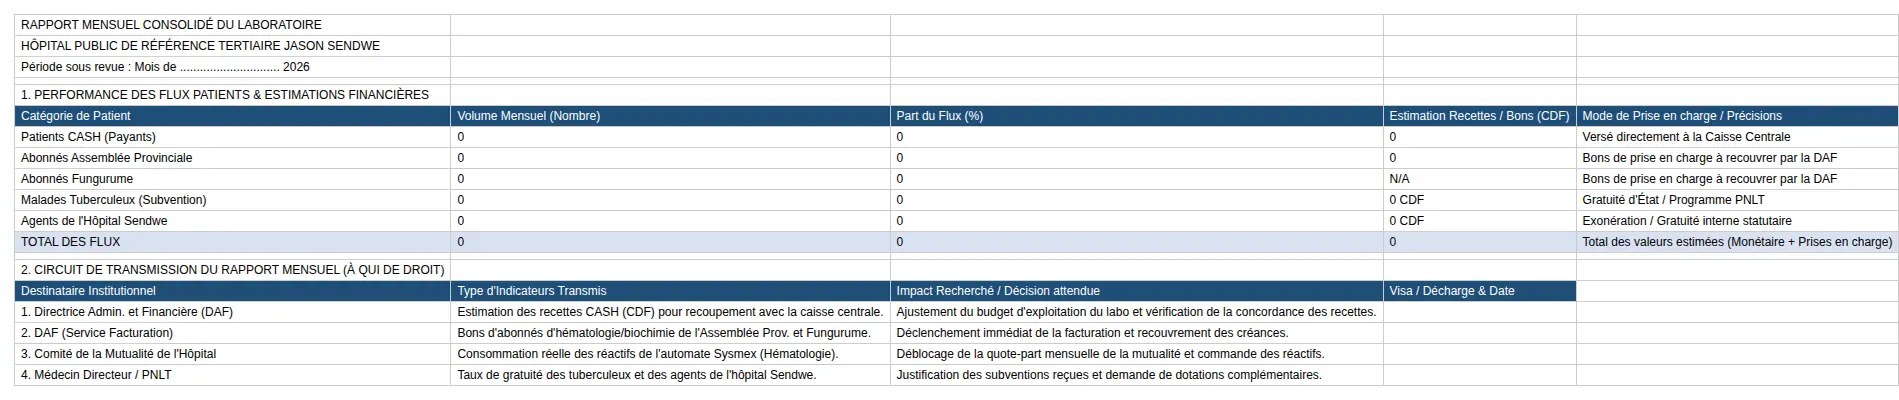Click the 'TOTAL DES FLUX' row label
This screenshot has height=400, width=1899.
(232, 242)
